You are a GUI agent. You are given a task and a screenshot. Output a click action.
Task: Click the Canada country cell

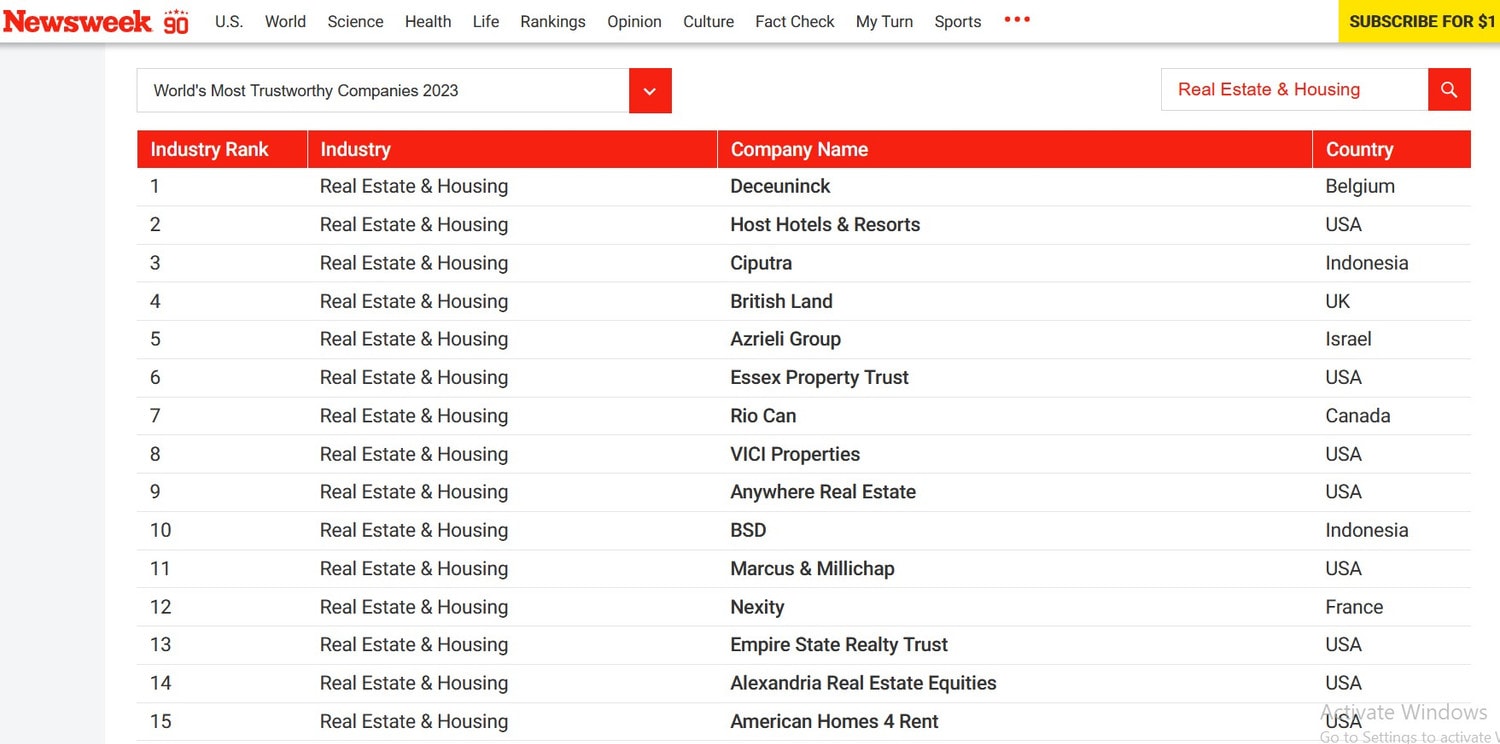(1358, 416)
